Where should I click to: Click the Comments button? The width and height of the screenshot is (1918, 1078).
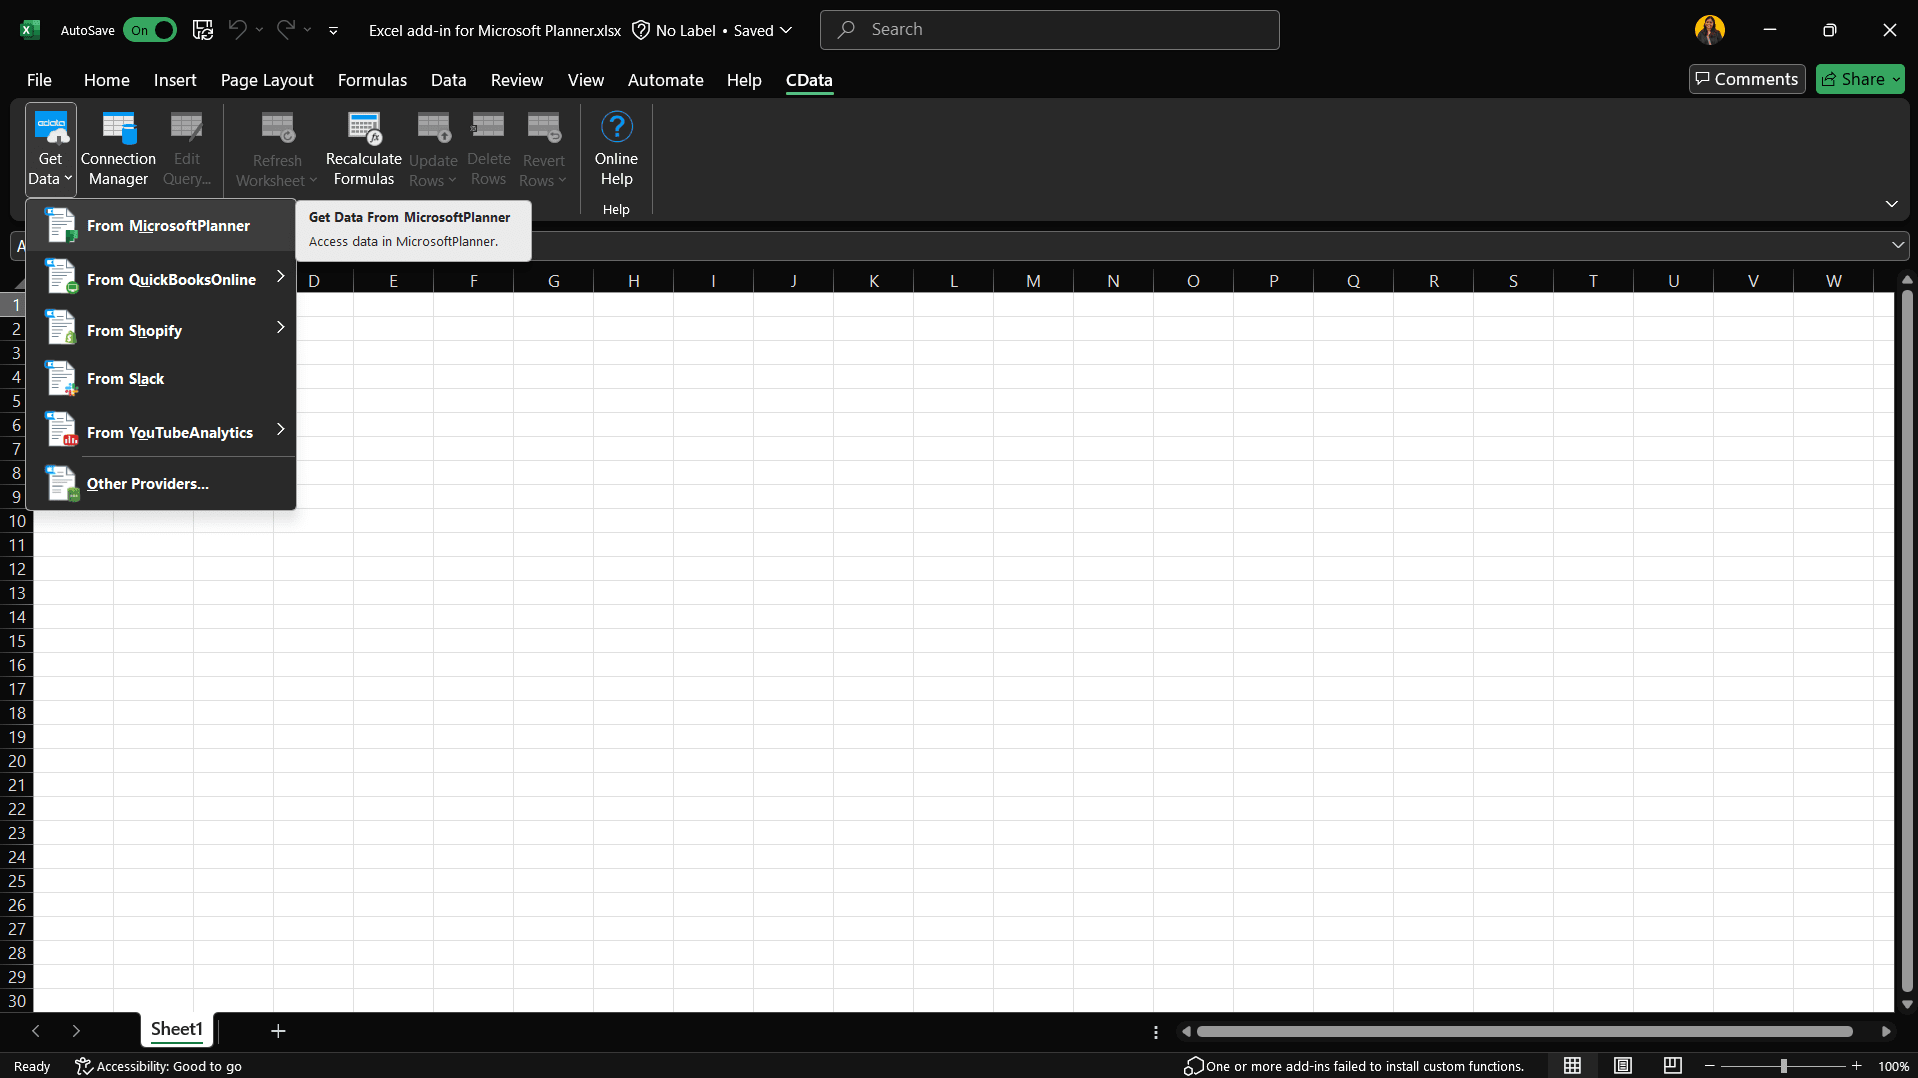tap(1746, 79)
